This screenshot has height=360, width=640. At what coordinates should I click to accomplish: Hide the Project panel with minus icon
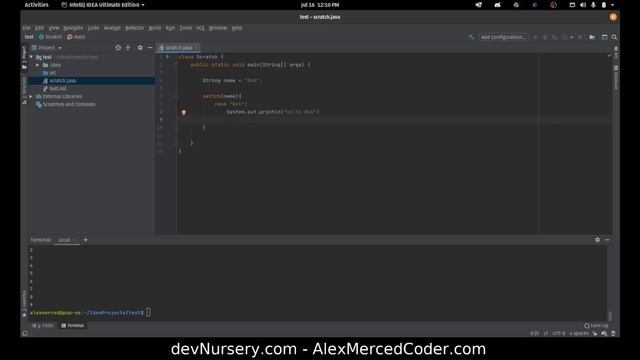[150, 48]
